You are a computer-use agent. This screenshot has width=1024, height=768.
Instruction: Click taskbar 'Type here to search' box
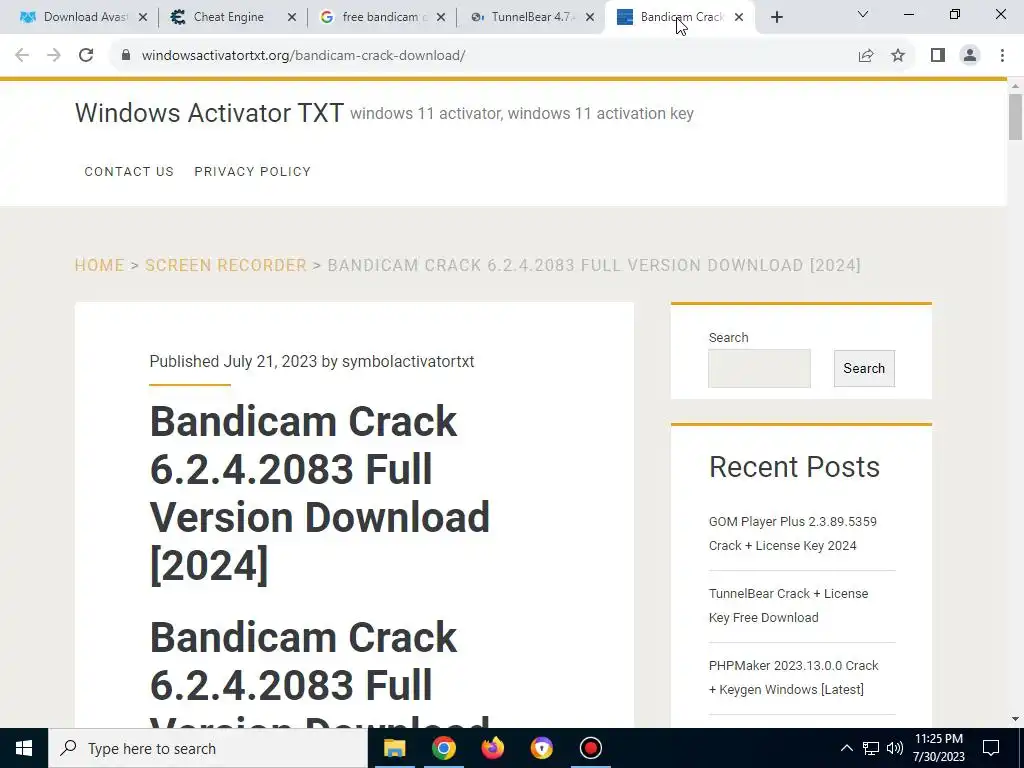pyautogui.click(x=208, y=748)
